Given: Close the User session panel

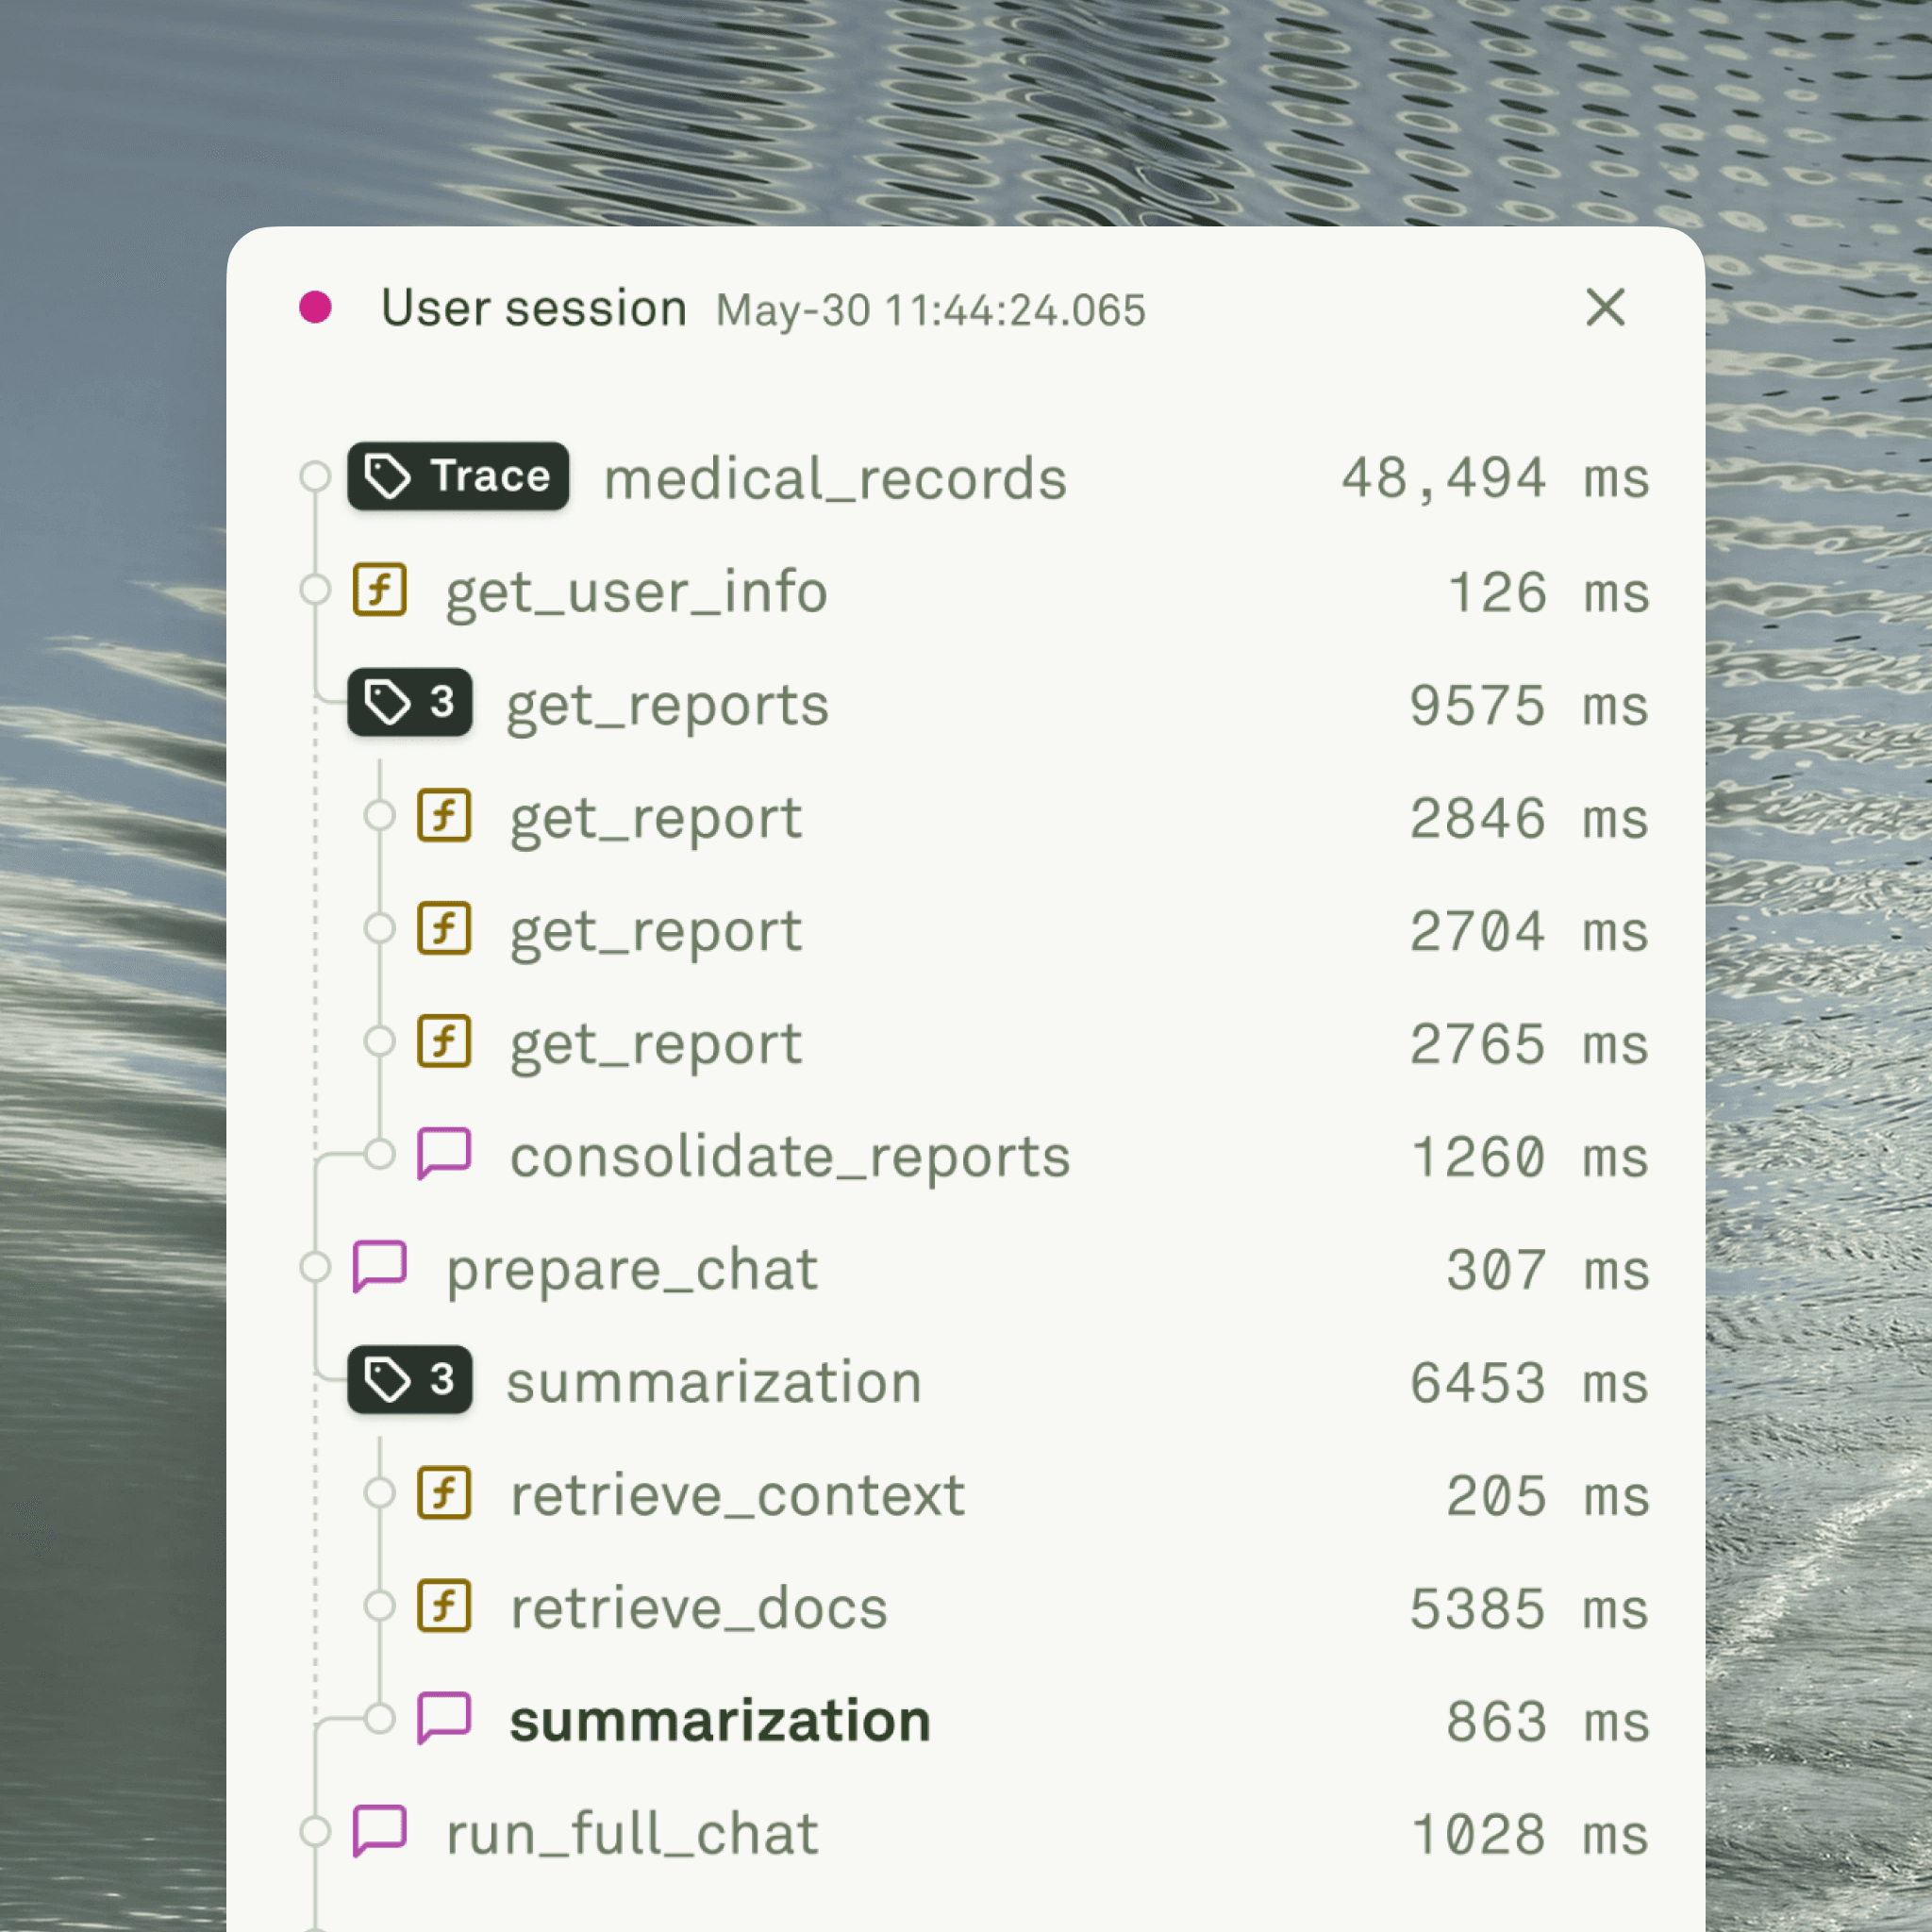Looking at the screenshot, I should (1606, 307).
